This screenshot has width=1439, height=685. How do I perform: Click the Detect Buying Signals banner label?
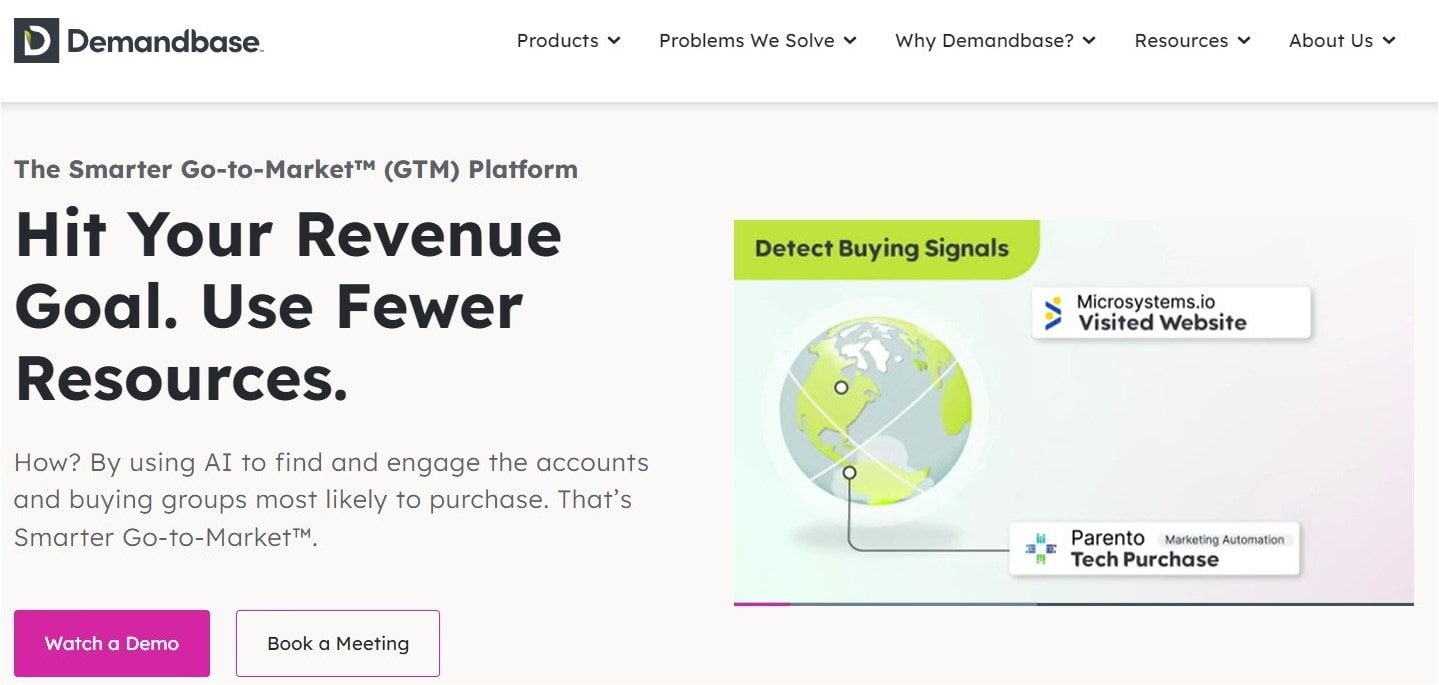pyautogui.click(x=881, y=249)
